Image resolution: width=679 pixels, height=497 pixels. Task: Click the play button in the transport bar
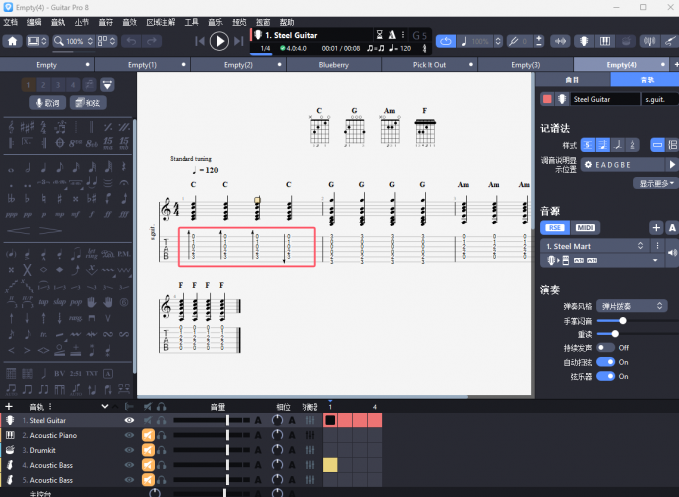220,41
